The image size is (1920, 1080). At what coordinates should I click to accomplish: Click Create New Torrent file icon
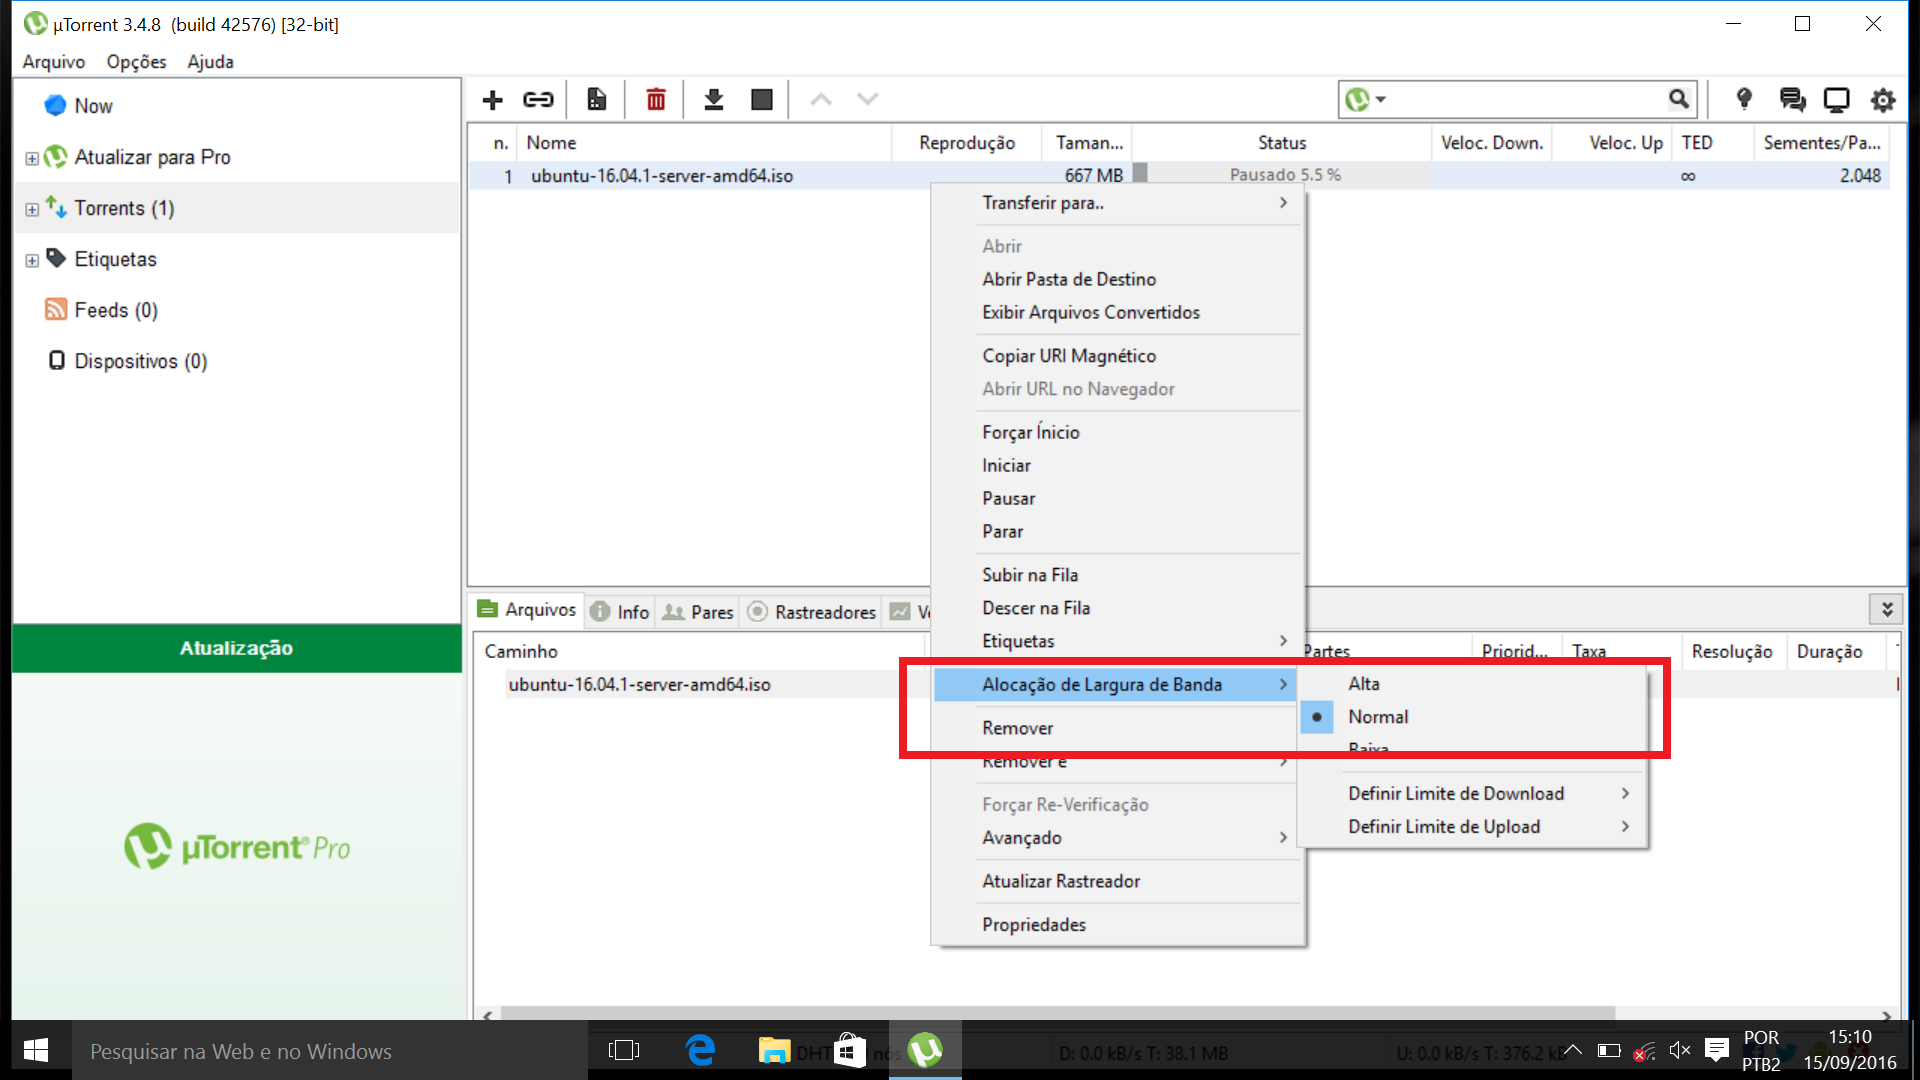597,100
